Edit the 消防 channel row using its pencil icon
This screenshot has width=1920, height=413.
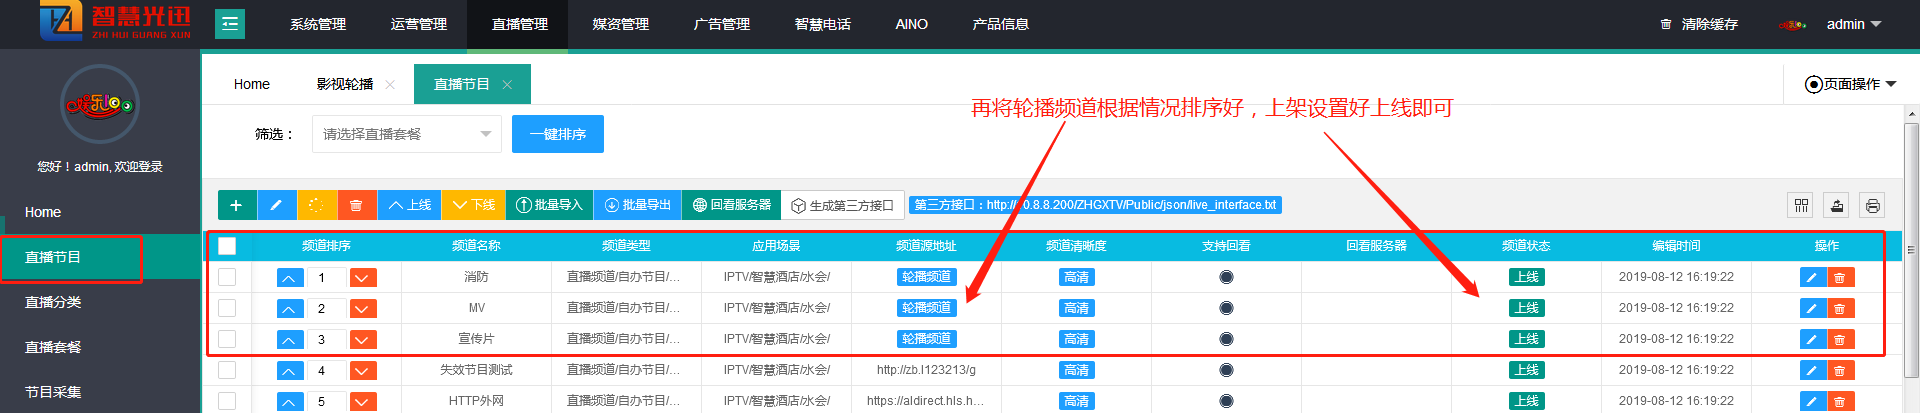[1811, 277]
